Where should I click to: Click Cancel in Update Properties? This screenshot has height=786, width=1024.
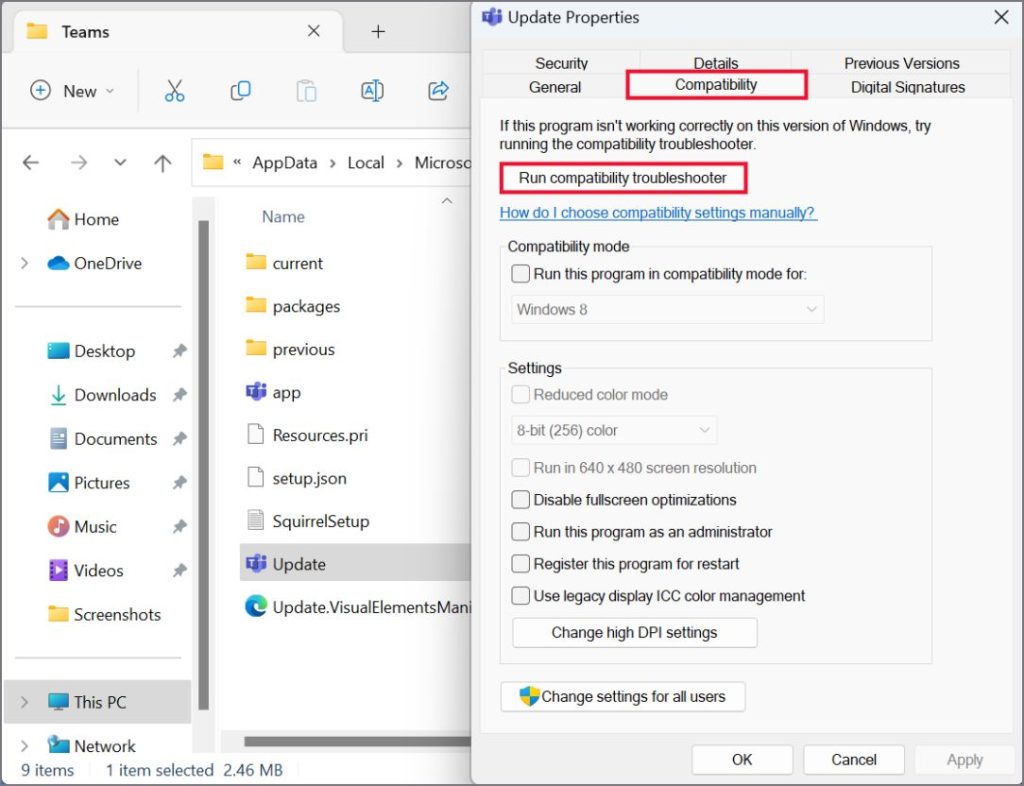(x=854, y=759)
